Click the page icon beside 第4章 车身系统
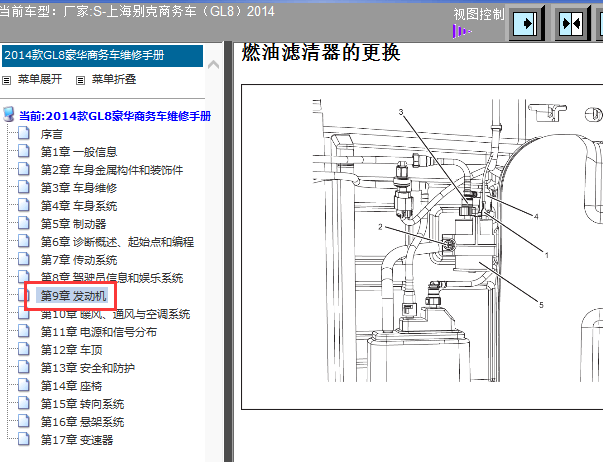The image size is (603, 462). coord(24,205)
